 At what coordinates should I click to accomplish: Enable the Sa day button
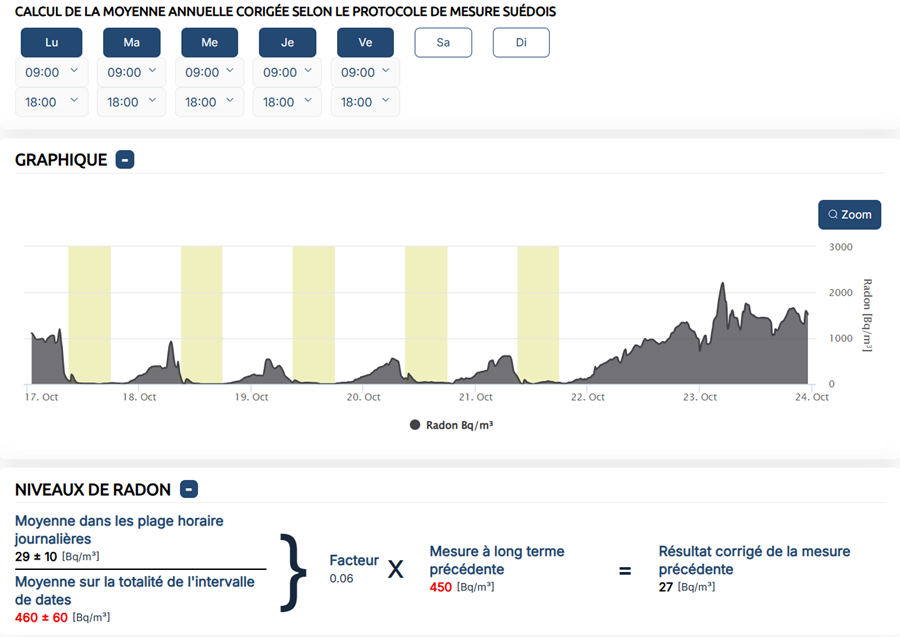[x=443, y=43]
